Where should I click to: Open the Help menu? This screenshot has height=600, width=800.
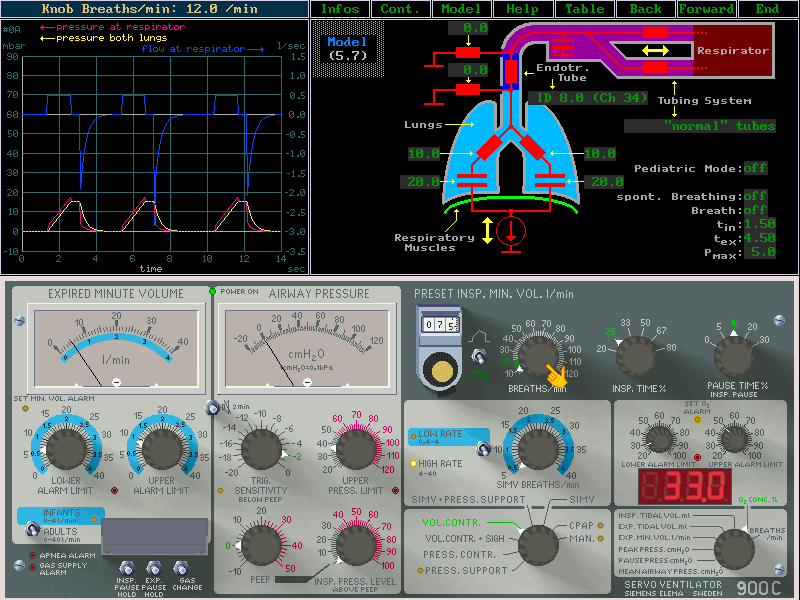(522, 9)
